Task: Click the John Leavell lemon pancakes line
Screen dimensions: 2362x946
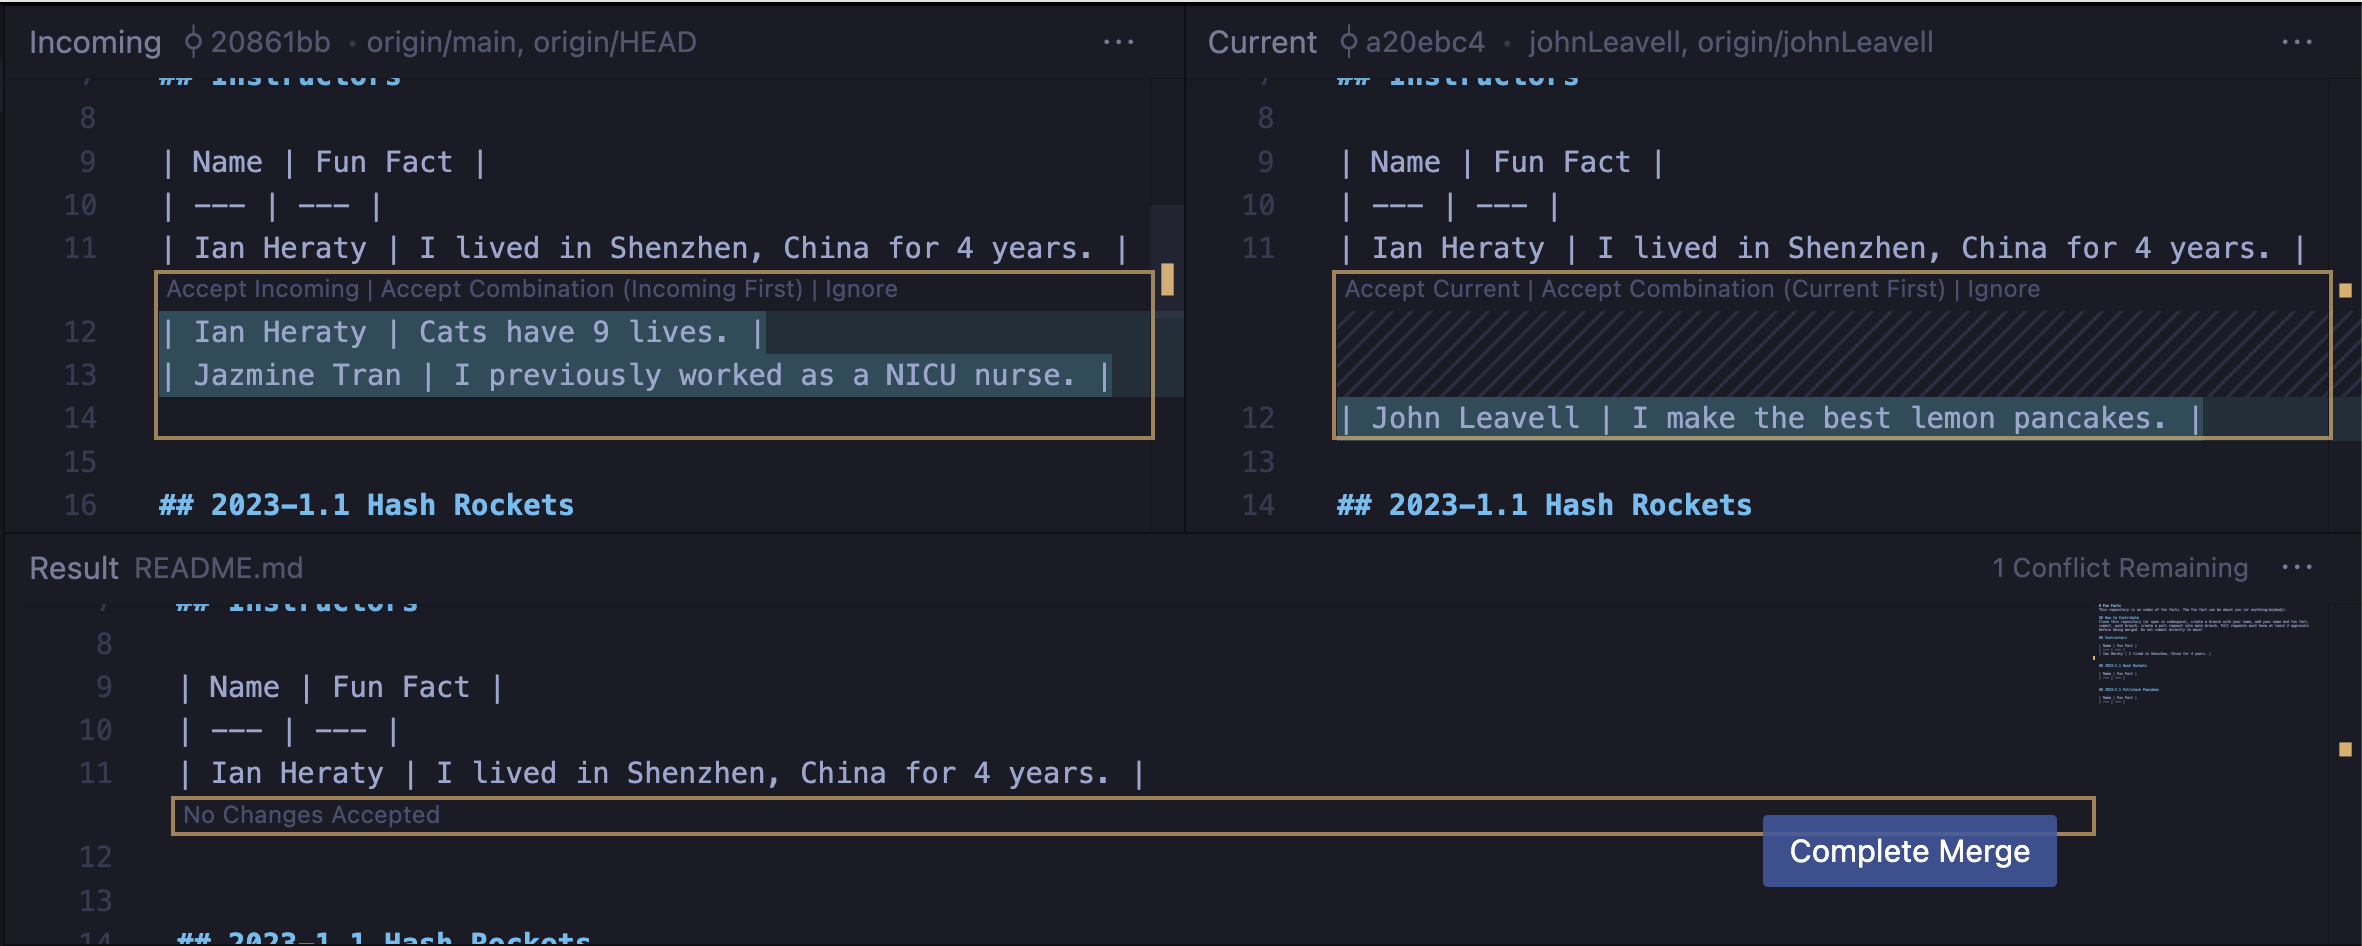Action: [1770, 418]
